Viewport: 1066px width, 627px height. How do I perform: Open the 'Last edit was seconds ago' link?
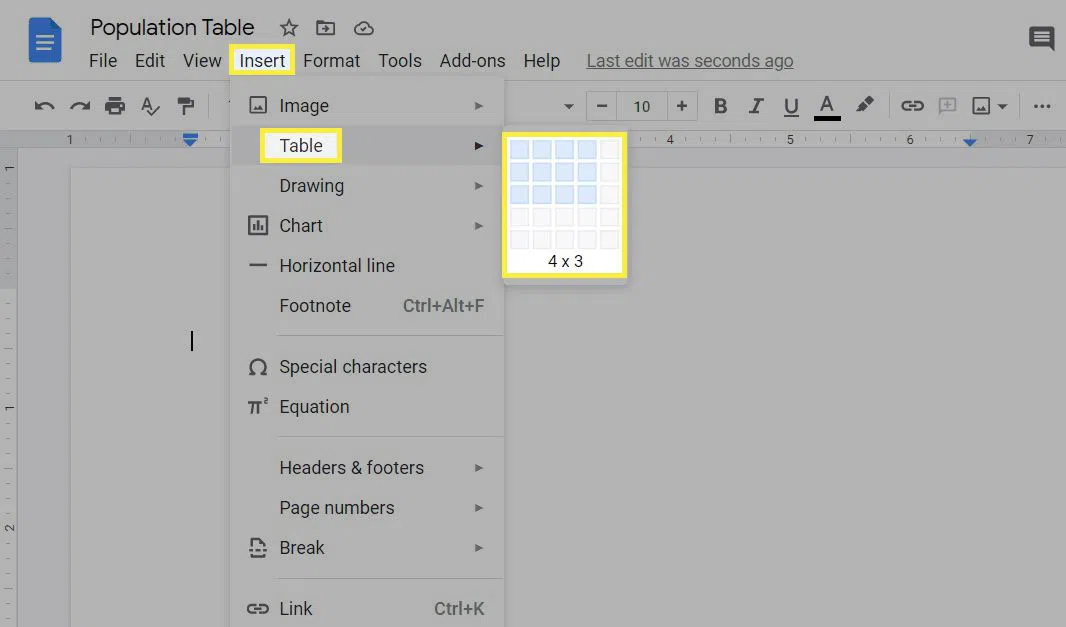click(689, 61)
